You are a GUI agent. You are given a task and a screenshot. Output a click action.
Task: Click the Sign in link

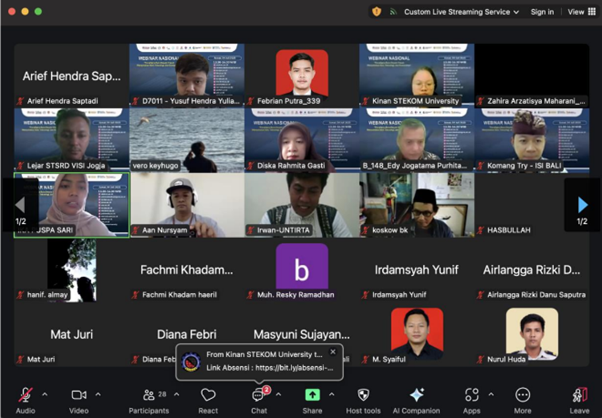(542, 12)
